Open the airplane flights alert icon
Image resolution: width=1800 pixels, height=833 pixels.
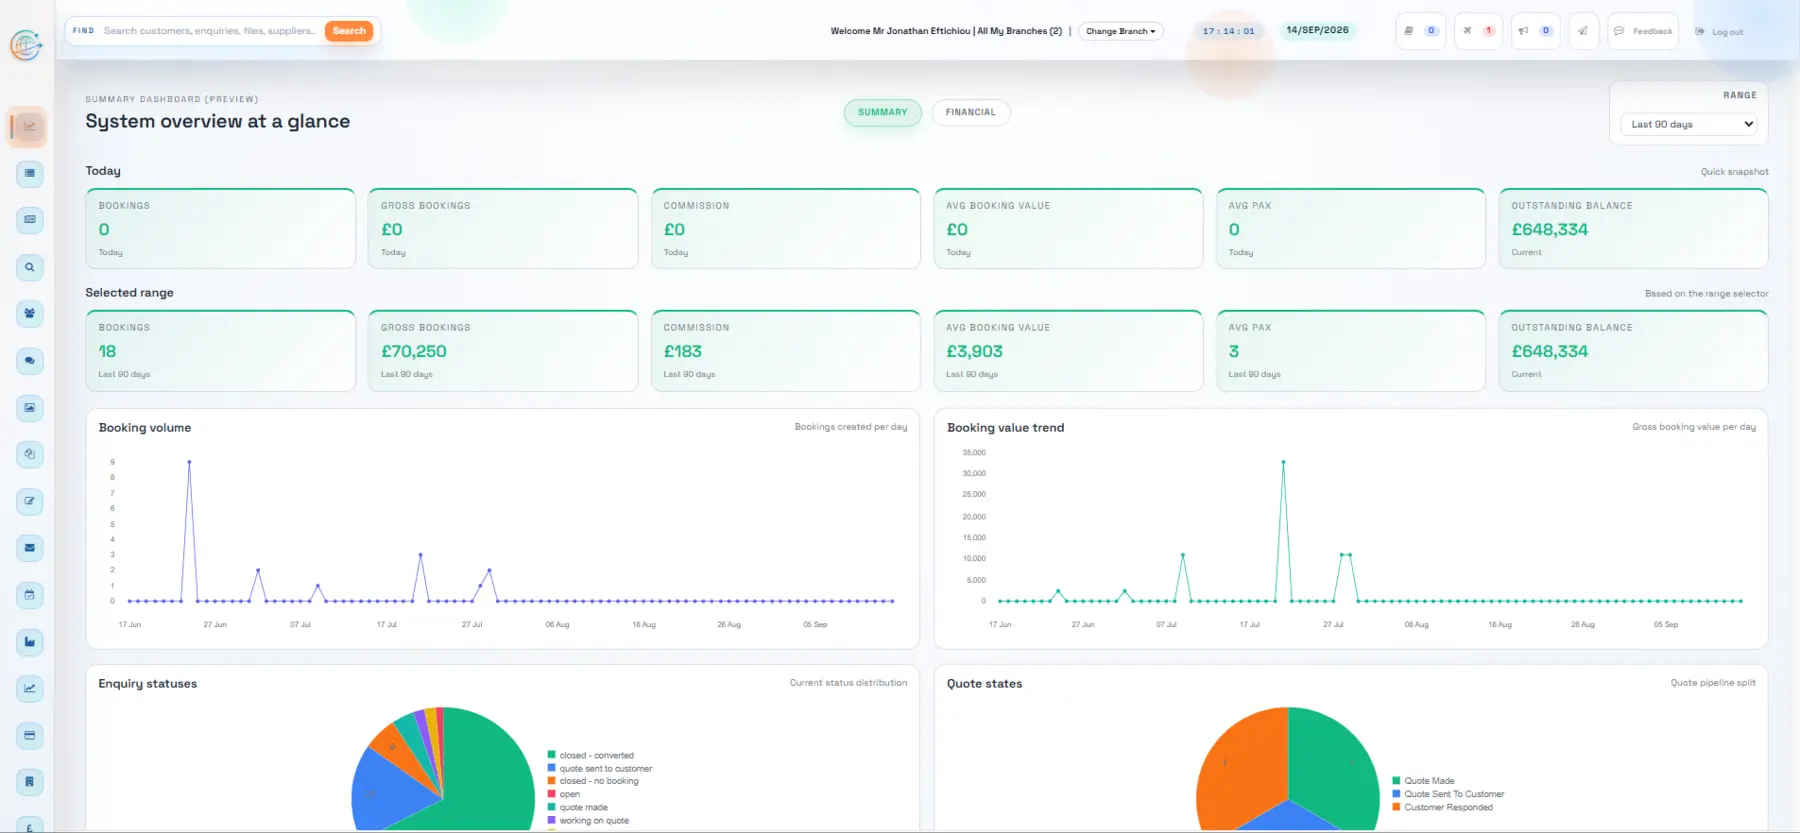[x=1478, y=31]
